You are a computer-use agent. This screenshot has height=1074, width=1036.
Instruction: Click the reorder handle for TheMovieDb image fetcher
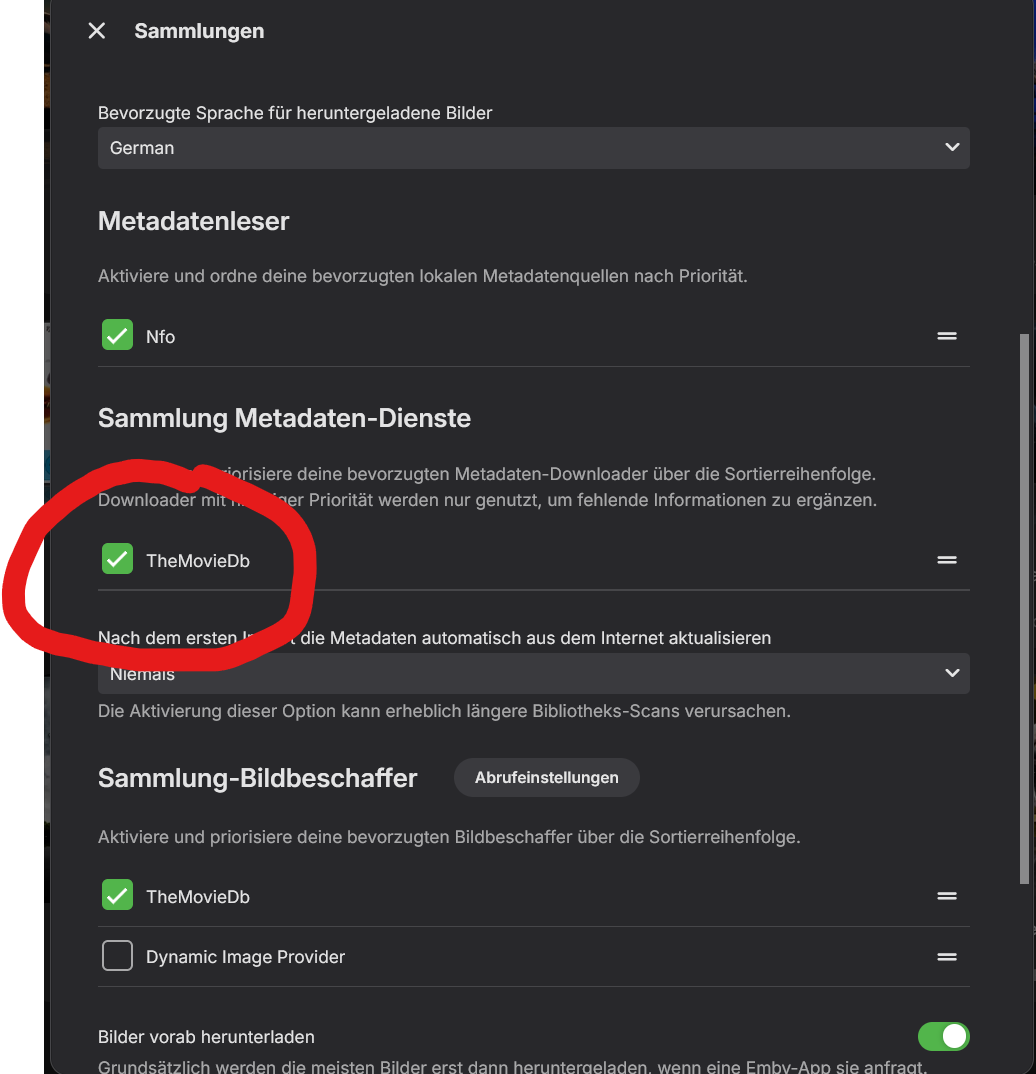pyautogui.click(x=946, y=896)
